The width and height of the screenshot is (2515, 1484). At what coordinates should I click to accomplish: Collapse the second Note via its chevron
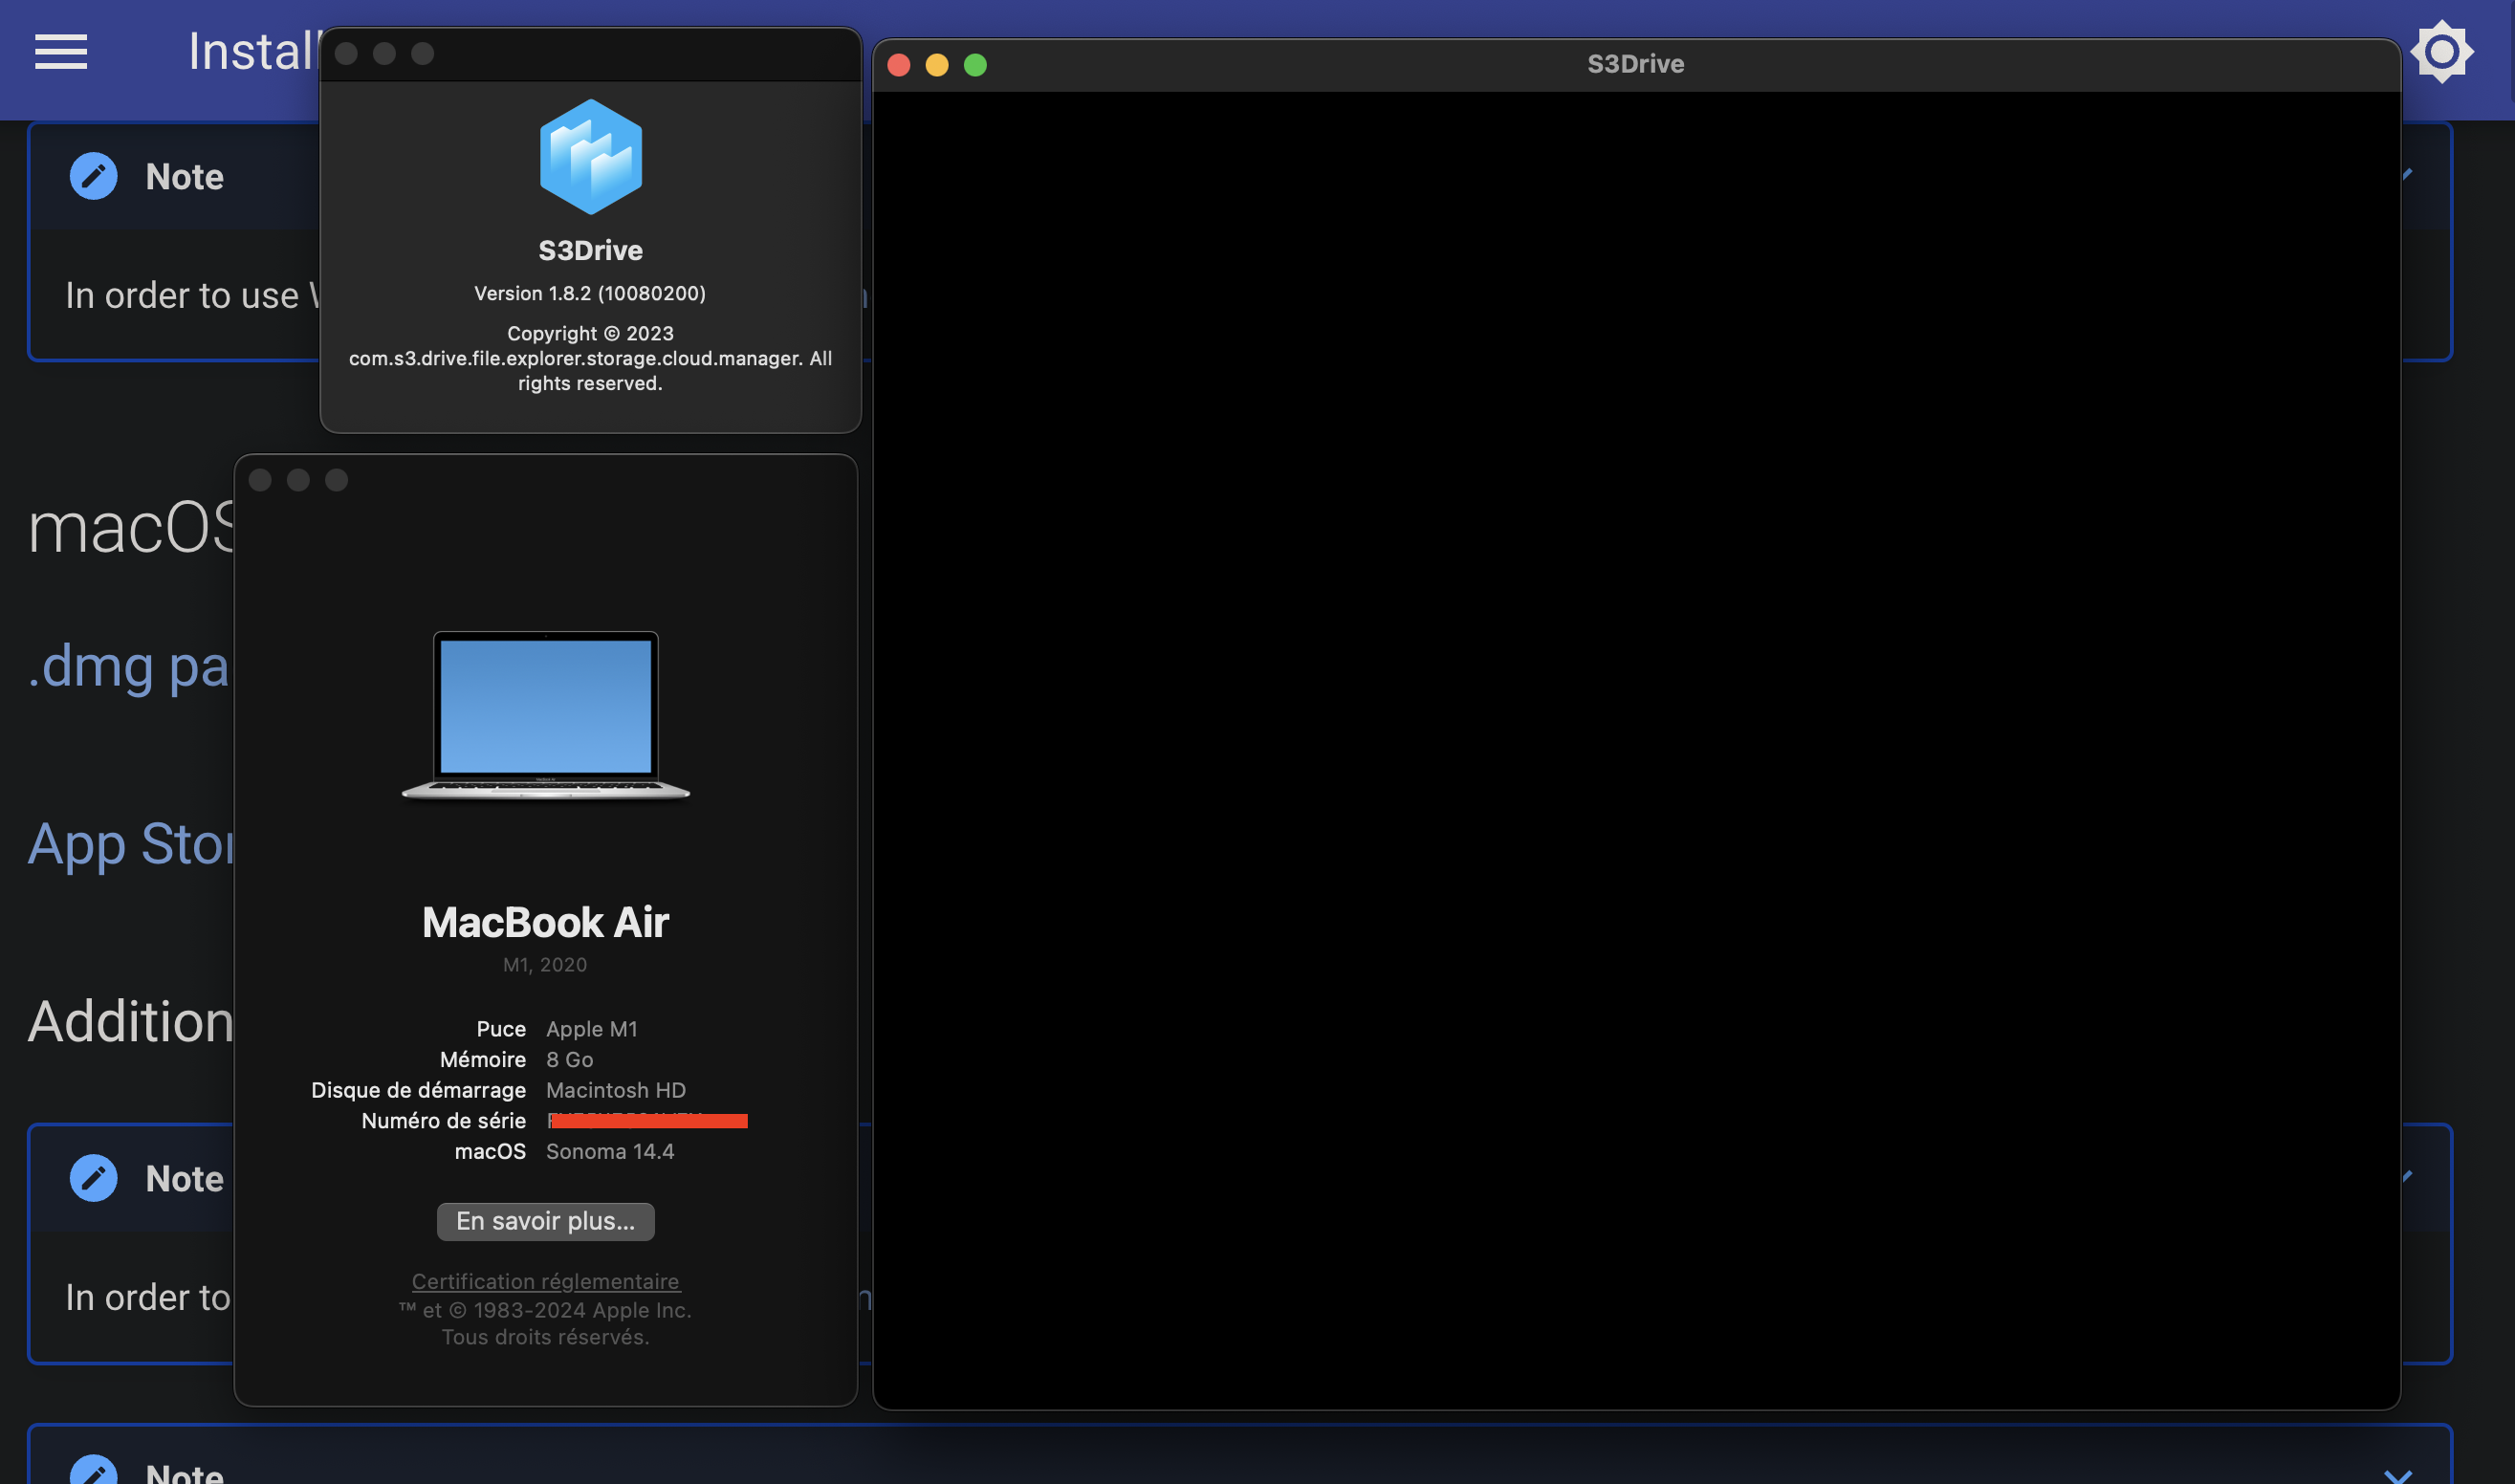[2408, 1177]
